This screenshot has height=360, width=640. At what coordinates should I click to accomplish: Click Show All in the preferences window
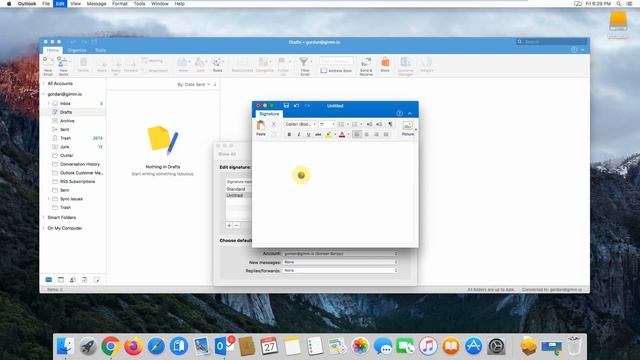coord(227,154)
